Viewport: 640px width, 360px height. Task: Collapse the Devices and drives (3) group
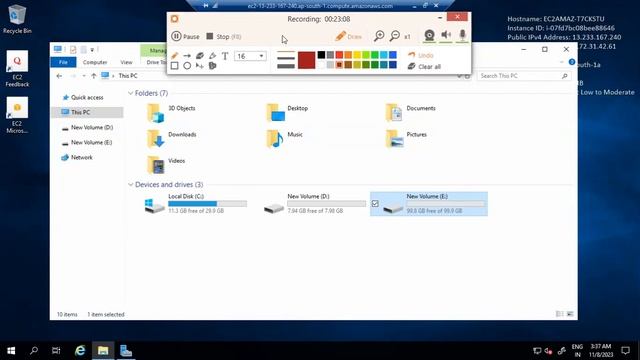pyautogui.click(x=131, y=185)
